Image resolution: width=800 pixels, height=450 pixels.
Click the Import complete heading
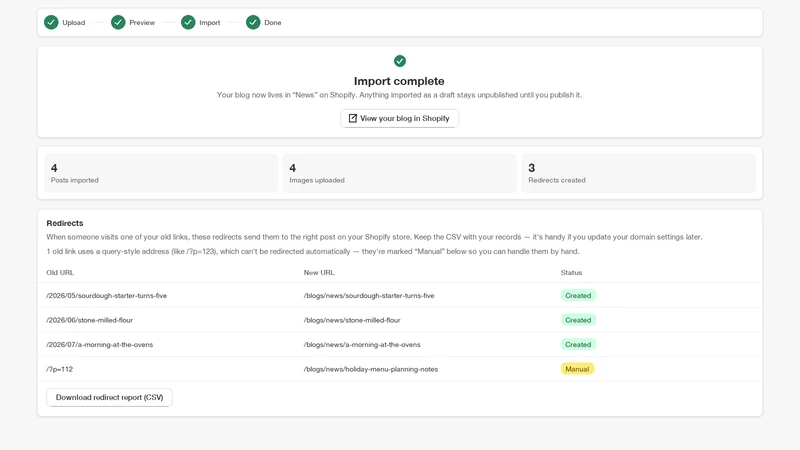[x=399, y=81]
